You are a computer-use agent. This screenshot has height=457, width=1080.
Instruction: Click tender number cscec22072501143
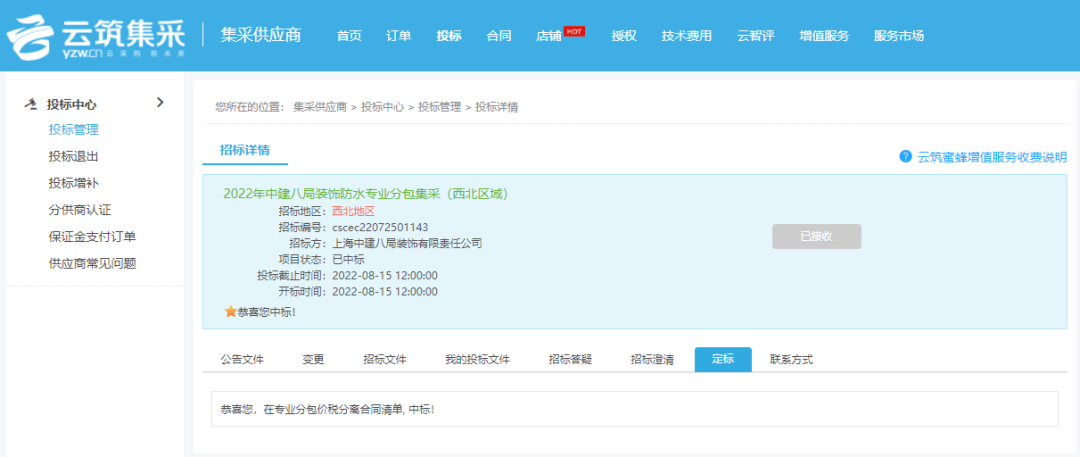click(x=380, y=227)
